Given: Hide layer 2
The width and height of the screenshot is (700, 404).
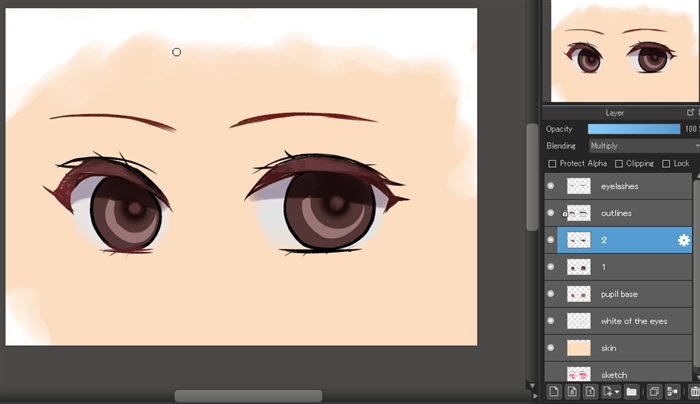Looking at the screenshot, I should click(x=551, y=240).
